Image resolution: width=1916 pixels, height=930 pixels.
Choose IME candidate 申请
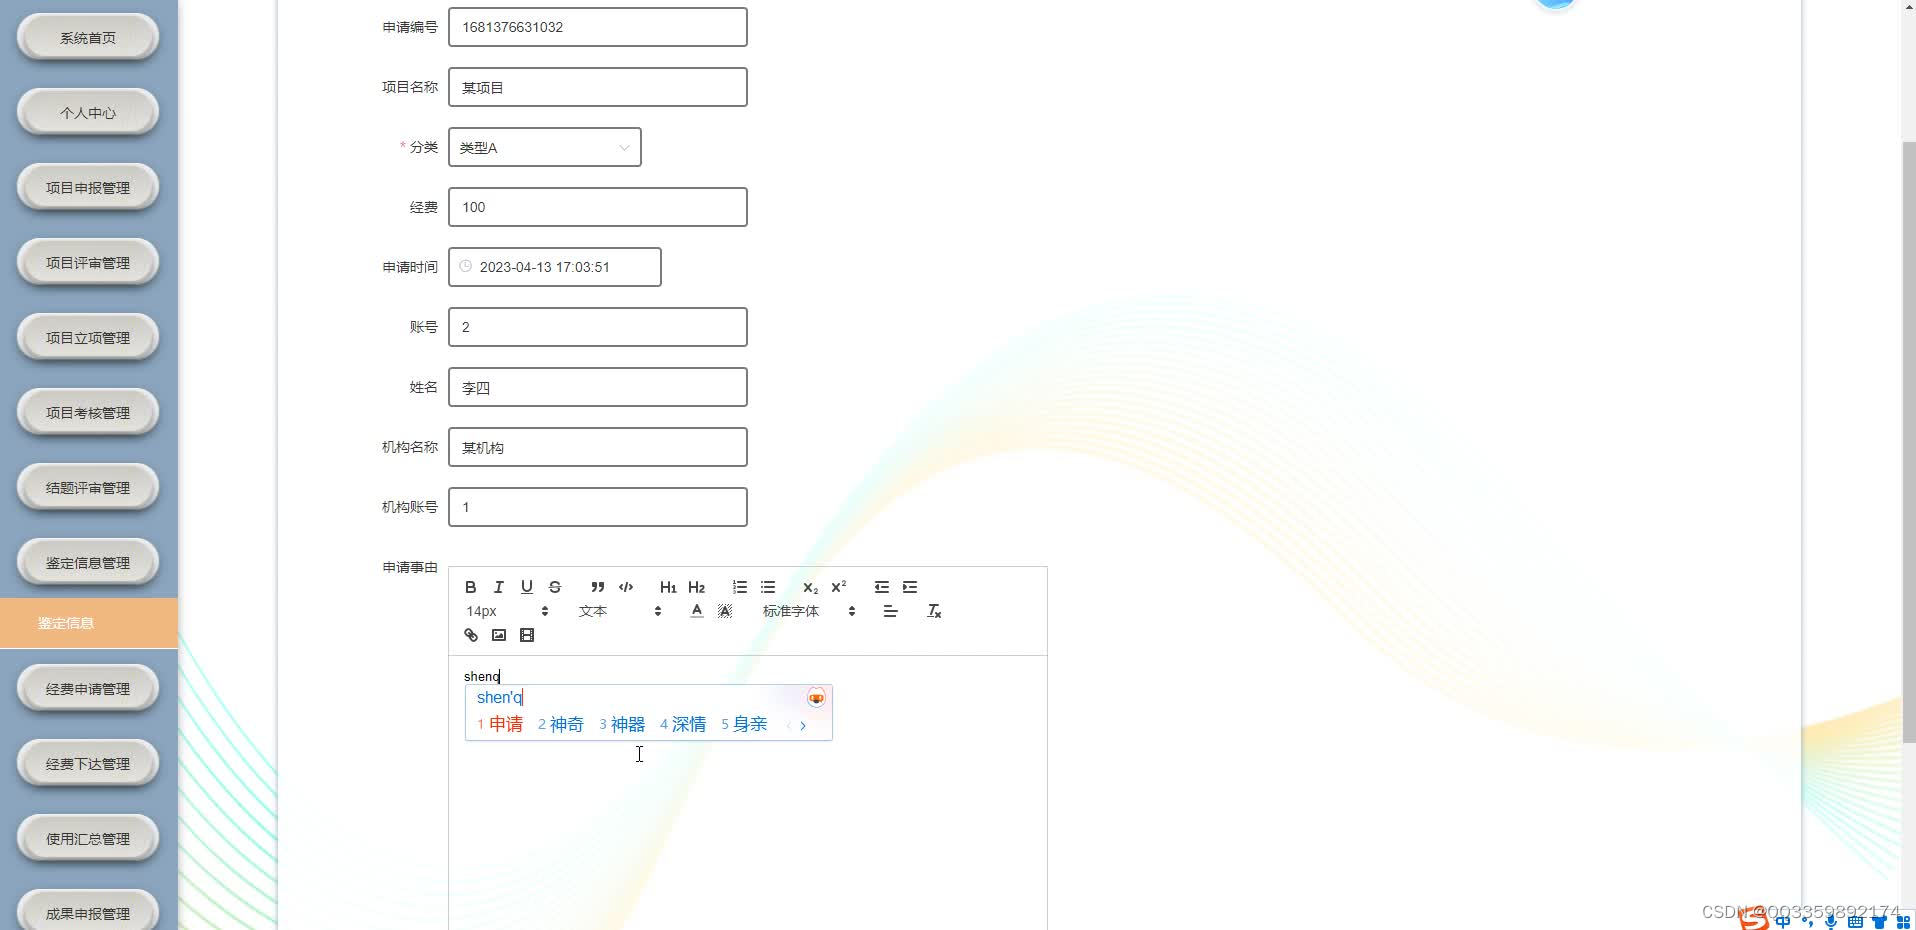(500, 724)
